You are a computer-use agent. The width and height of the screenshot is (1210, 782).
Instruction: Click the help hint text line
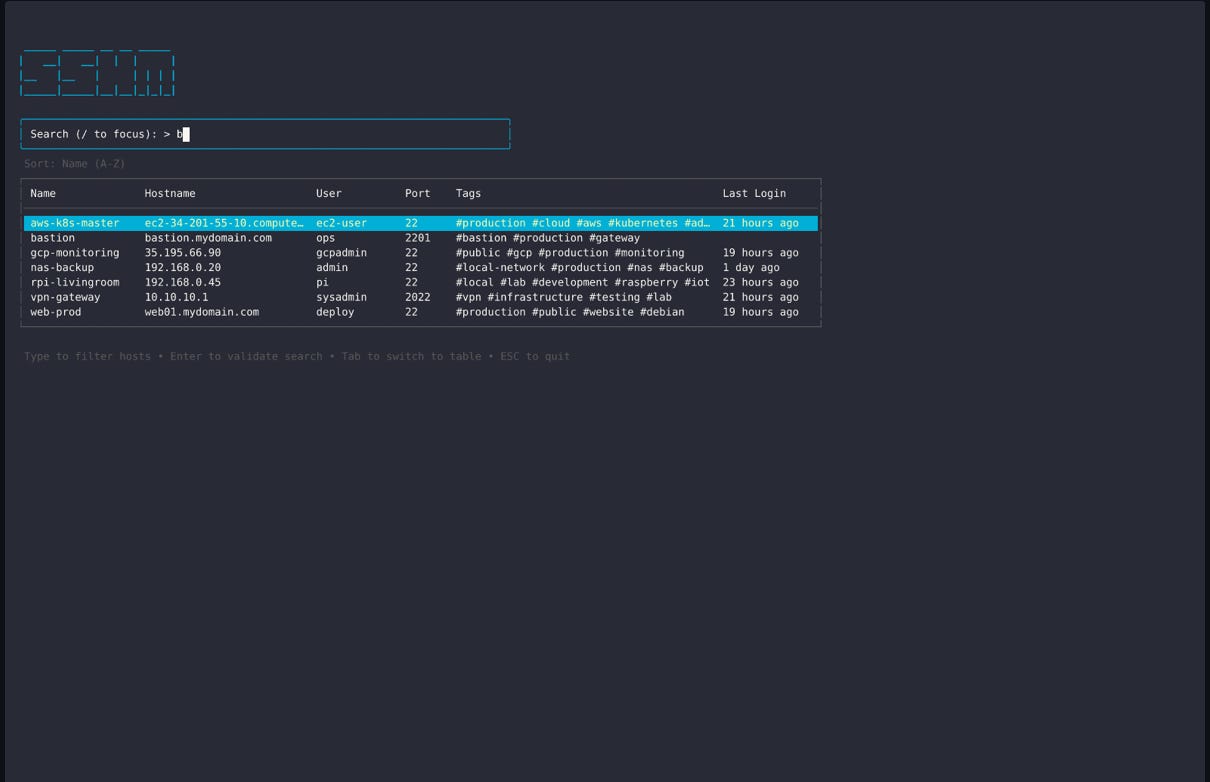(x=297, y=356)
